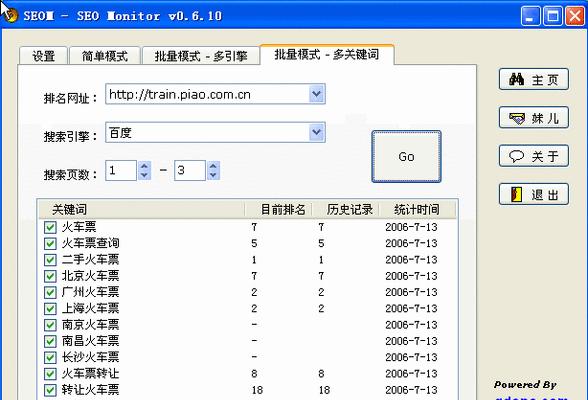Screen dimensions: 588x400
Task: Select the 南京火车票 keyword text
Action: point(90,324)
